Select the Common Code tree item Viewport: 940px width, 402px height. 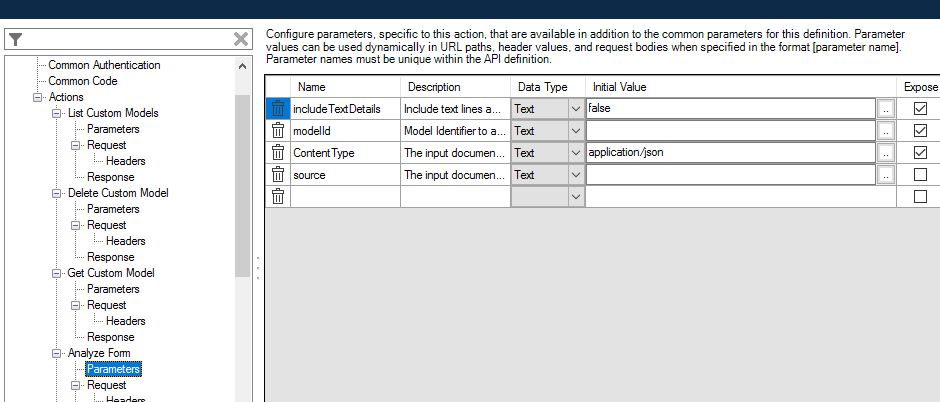pyautogui.click(x=82, y=81)
